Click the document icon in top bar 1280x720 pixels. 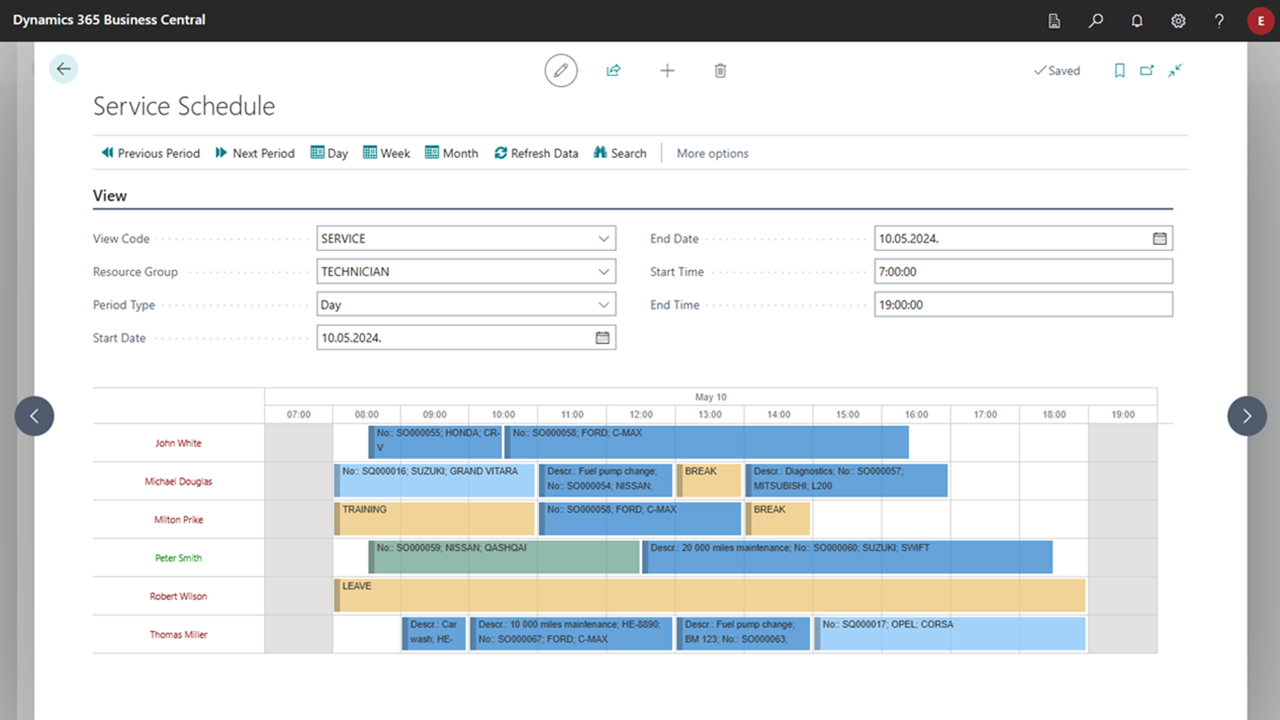[x=1054, y=20]
